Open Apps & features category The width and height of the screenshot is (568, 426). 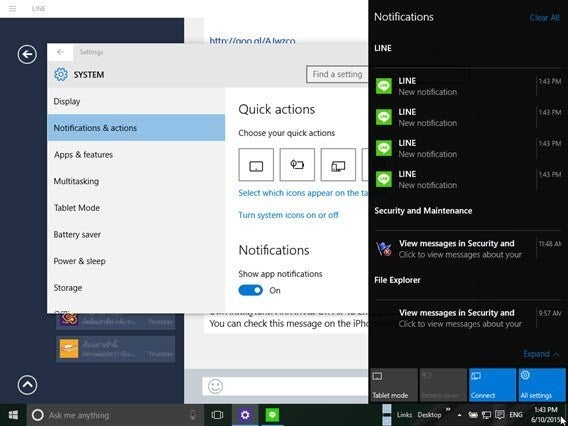pos(136,155)
